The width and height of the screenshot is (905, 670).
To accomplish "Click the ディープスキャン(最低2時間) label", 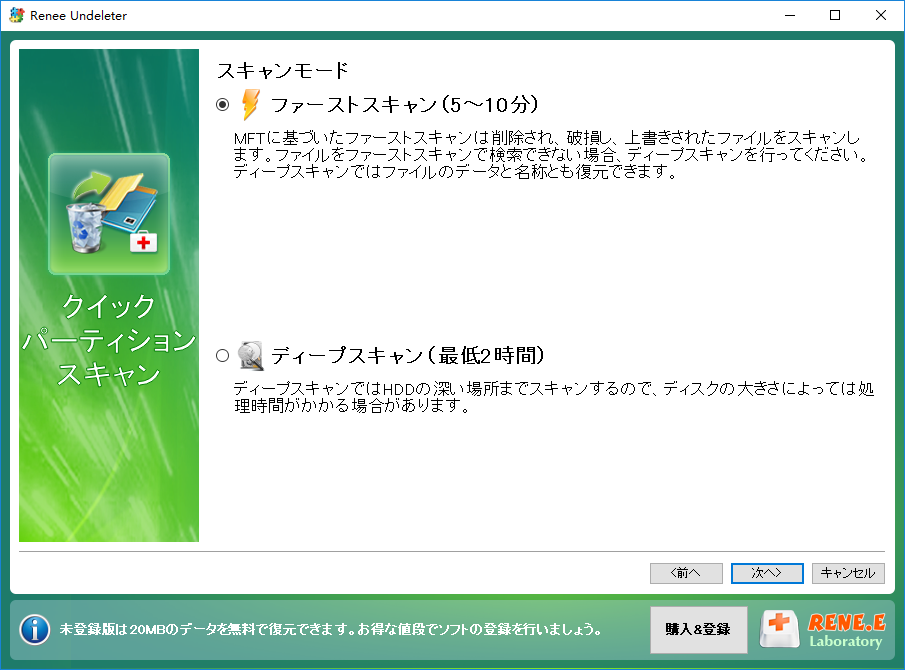I will point(408,355).
